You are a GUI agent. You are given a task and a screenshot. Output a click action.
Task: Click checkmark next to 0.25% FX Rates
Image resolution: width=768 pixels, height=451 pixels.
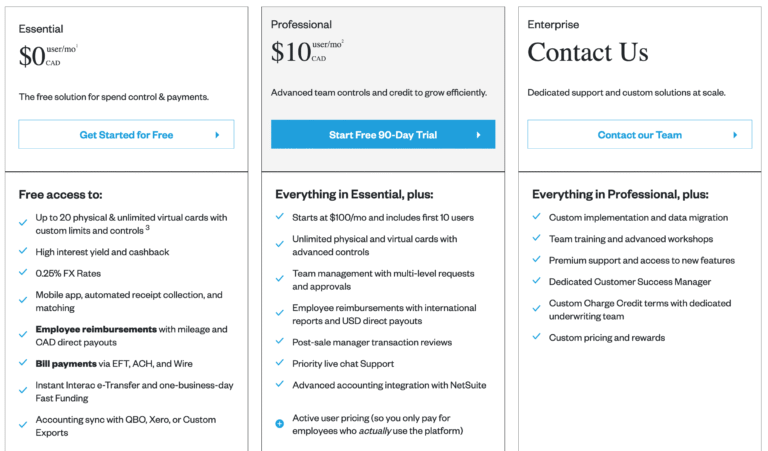tap(23, 273)
